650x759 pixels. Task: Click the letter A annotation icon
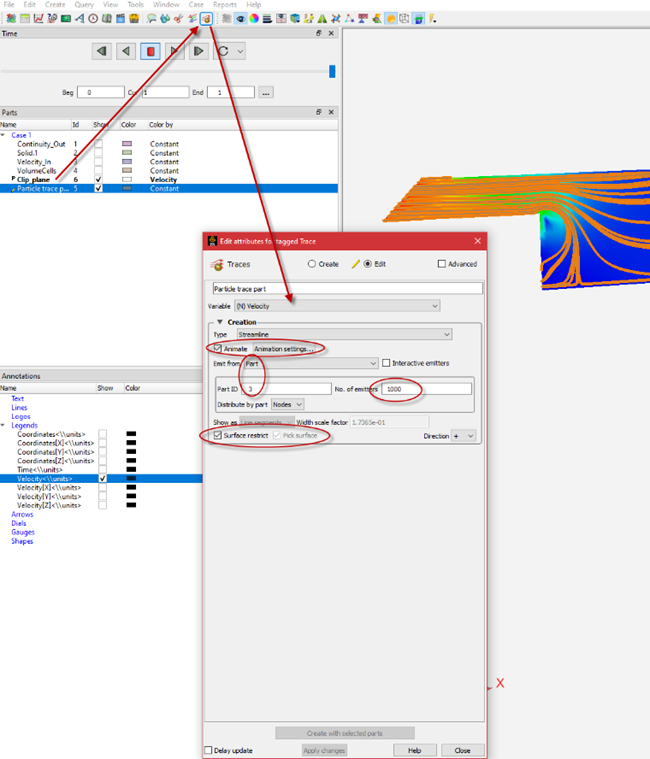click(80, 19)
